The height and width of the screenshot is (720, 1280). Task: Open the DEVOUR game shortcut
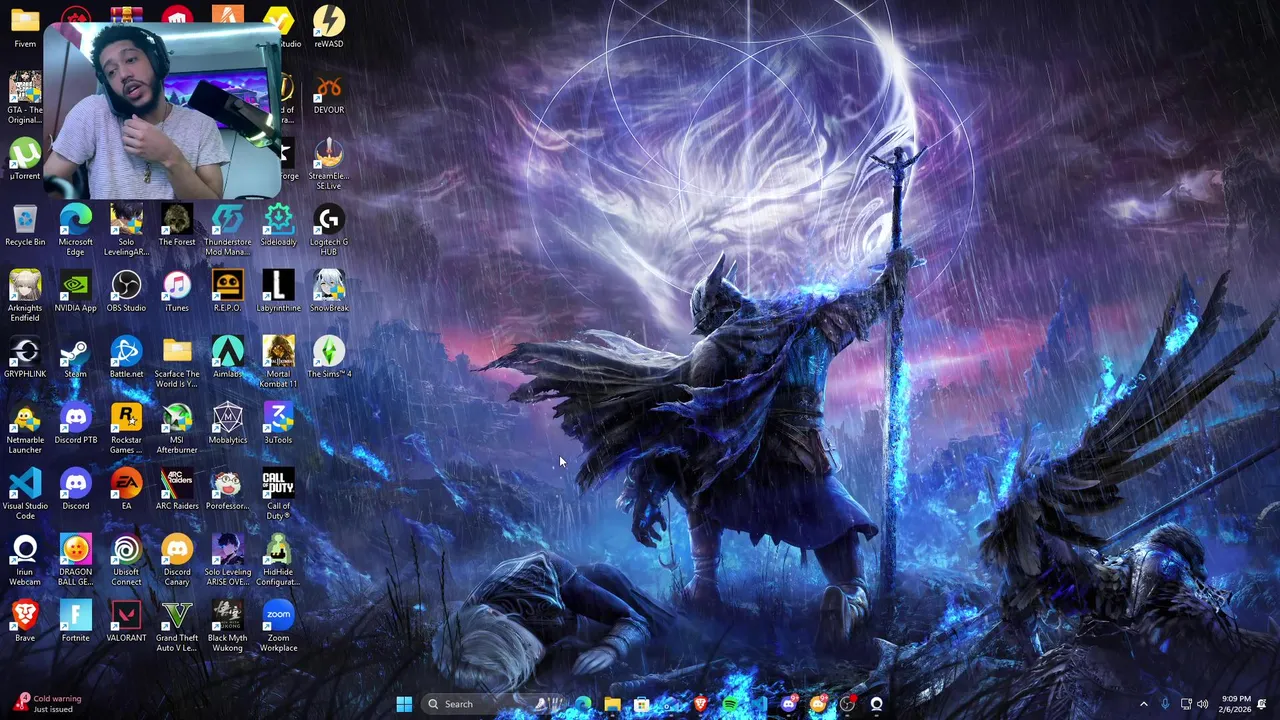[329, 93]
